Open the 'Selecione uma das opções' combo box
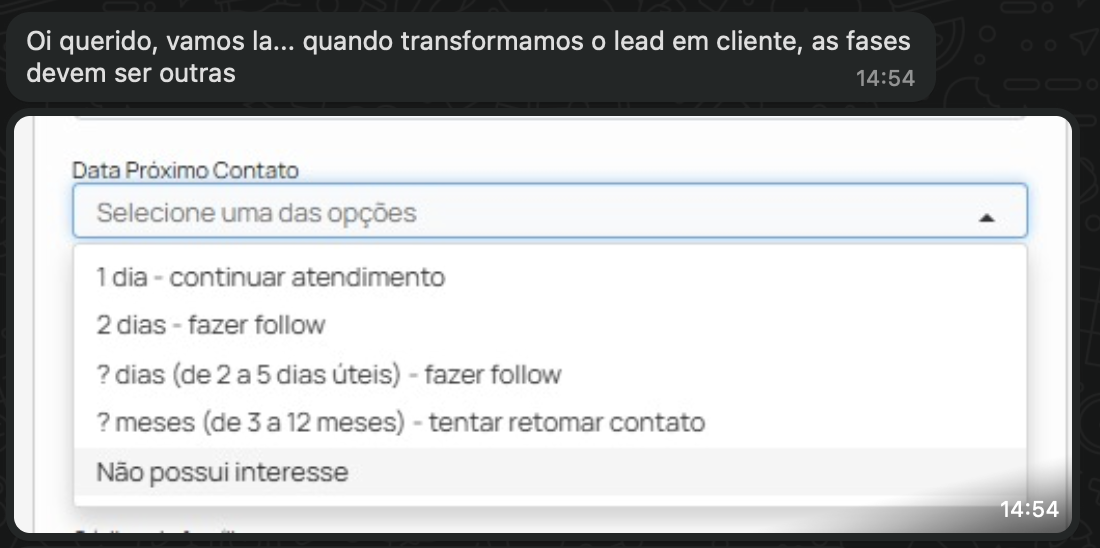 point(500,212)
